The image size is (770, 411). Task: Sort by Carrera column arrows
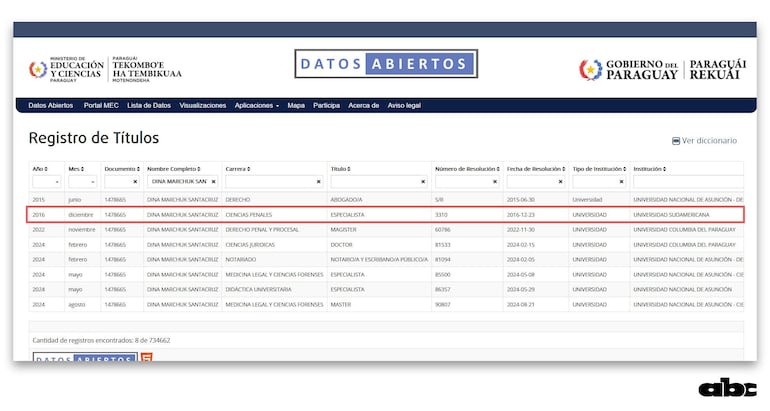tap(249, 169)
